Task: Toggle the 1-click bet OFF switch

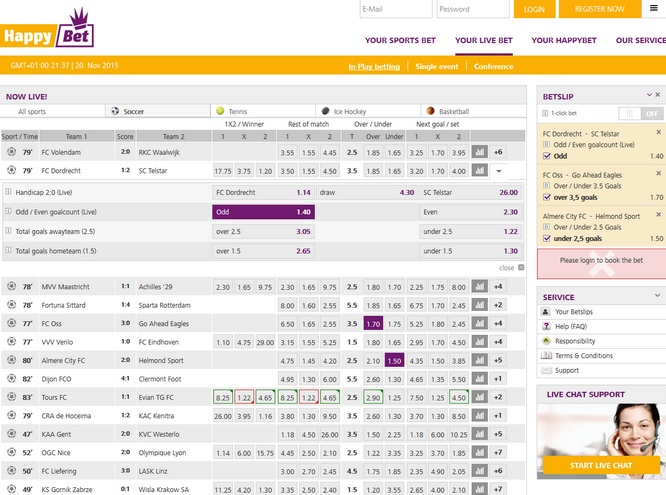Action: point(641,113)
